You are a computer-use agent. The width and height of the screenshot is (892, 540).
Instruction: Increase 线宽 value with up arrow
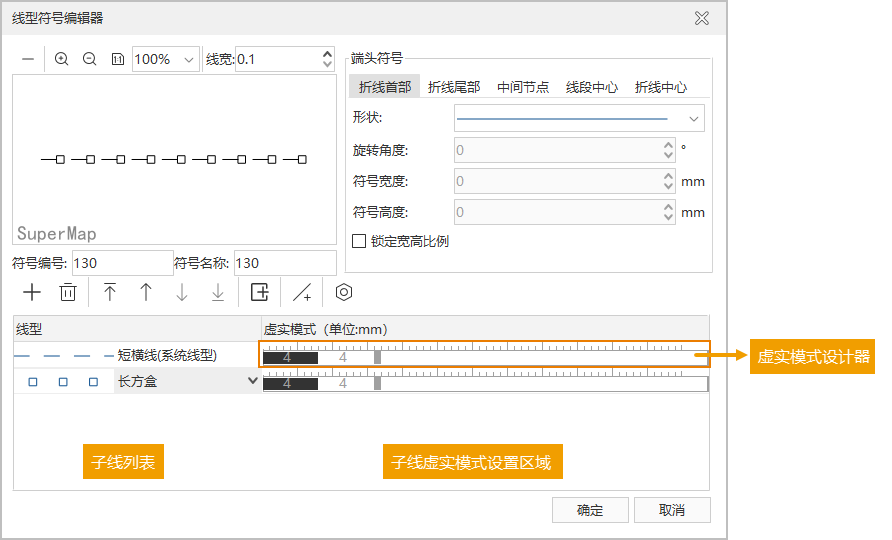tap(327, 53)
